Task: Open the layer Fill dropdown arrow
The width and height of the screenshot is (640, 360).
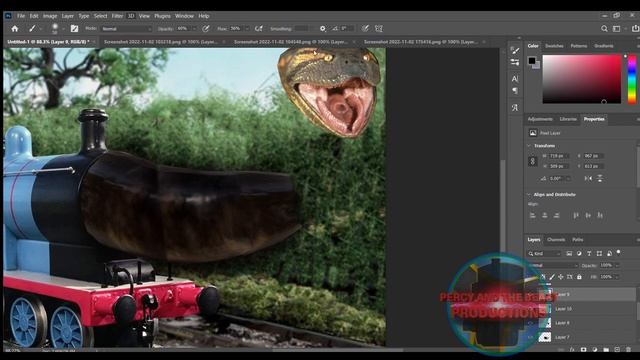Action: [x=617, y=277]
